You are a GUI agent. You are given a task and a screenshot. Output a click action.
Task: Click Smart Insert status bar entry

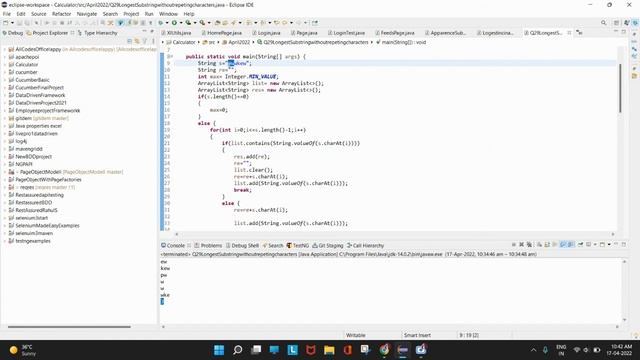(417, 335)
